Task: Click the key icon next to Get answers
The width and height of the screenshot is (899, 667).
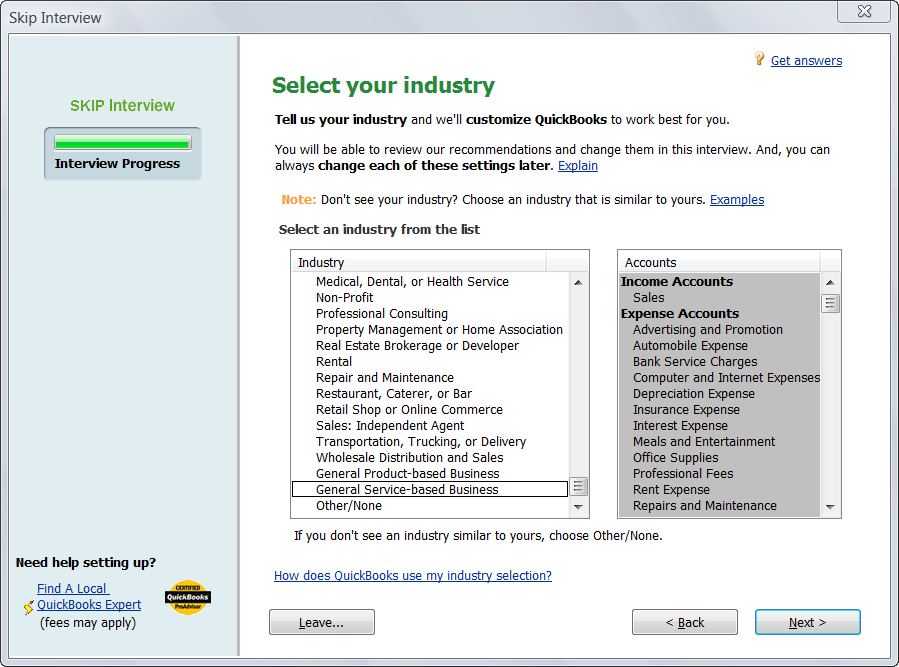Action: pos(760,60)
